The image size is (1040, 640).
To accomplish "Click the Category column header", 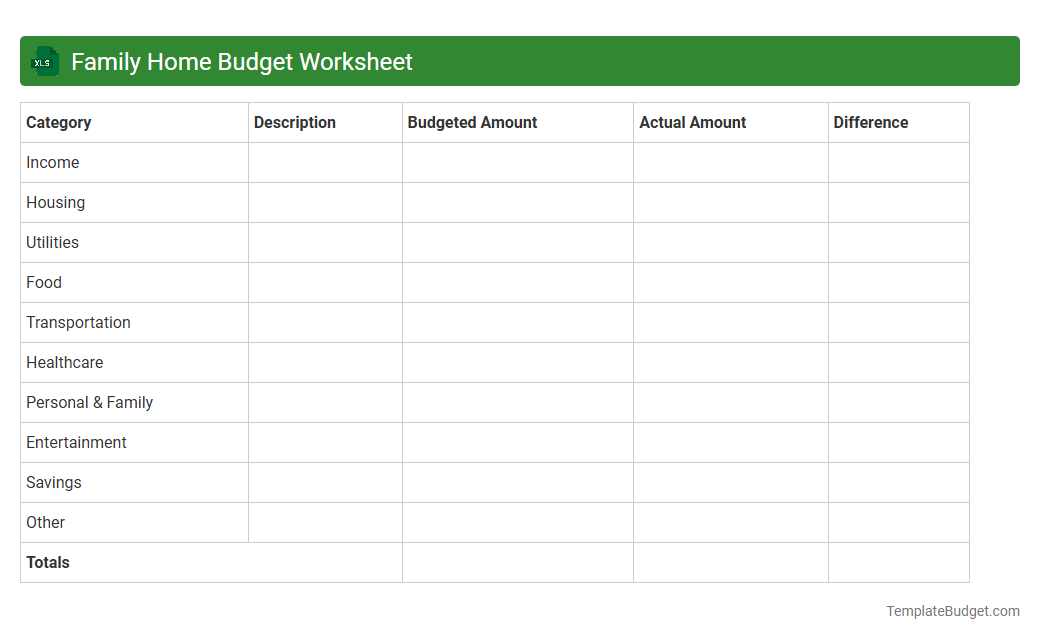I will click(x=59, y=122).
